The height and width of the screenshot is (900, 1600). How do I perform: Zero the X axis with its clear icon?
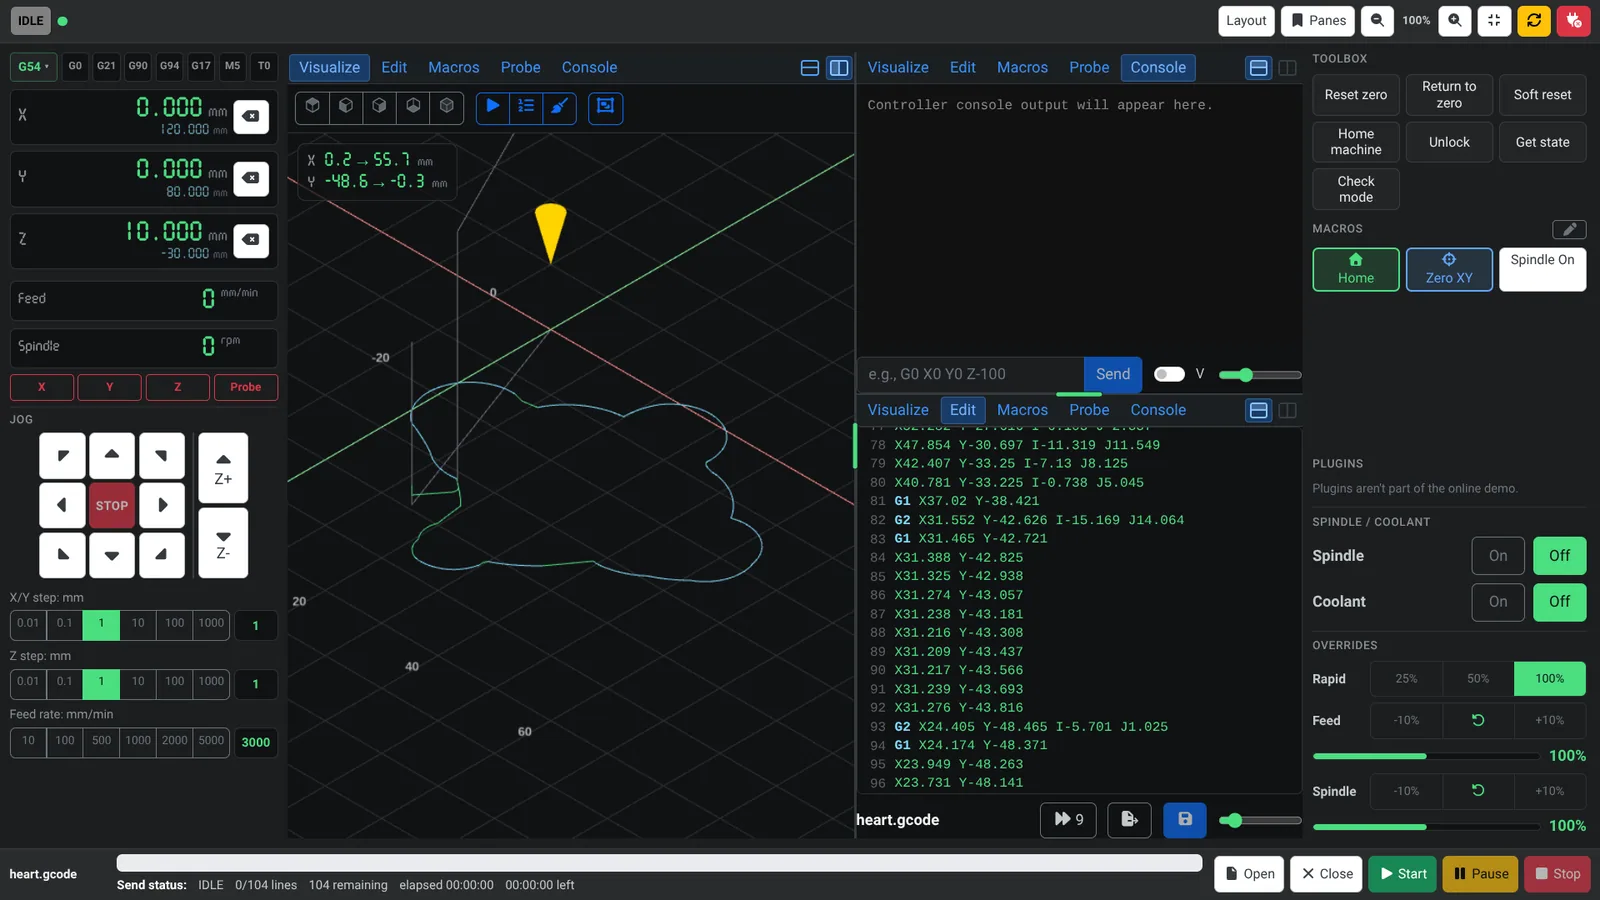point(251,116)
